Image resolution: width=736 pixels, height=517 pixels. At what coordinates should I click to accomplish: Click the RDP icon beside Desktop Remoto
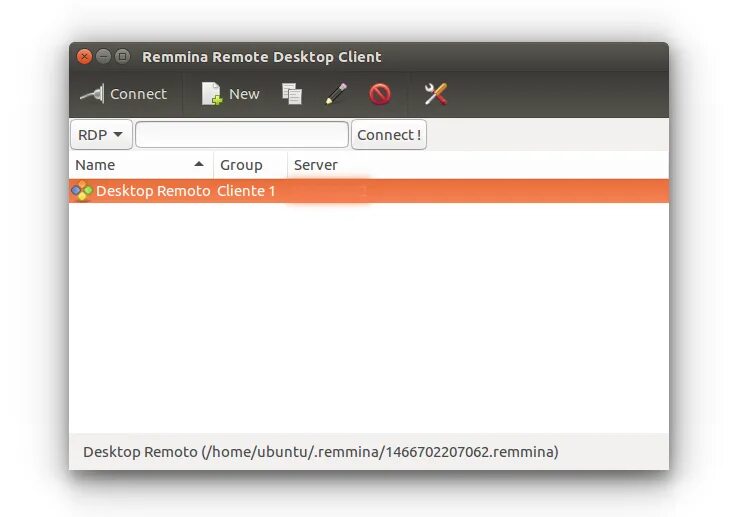point(82,191)
